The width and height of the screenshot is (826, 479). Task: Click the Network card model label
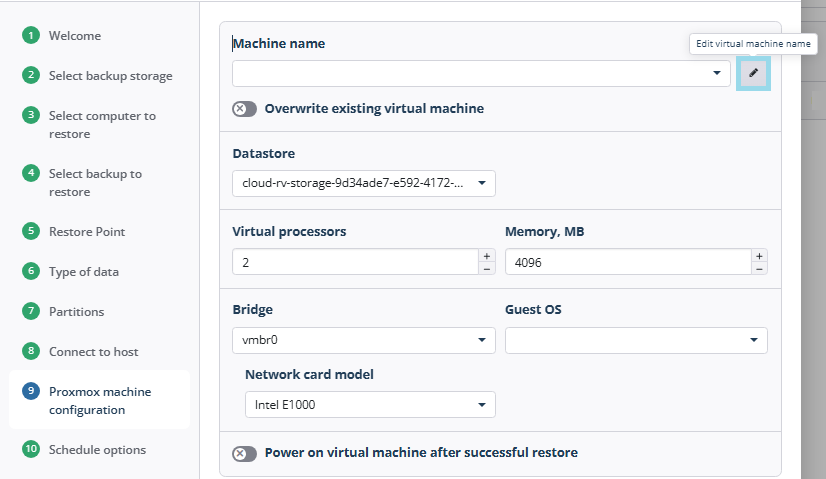pyautogui.click(x=309, y=375)
